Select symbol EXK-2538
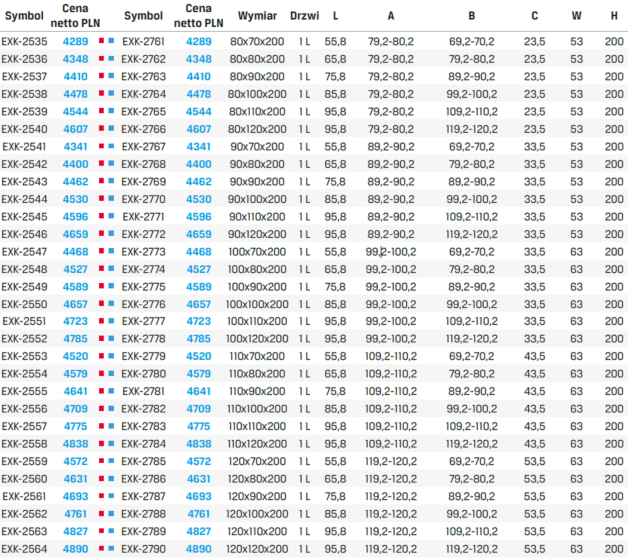The width and height of the screenshot is (628, 560). [x=24, y=94]
